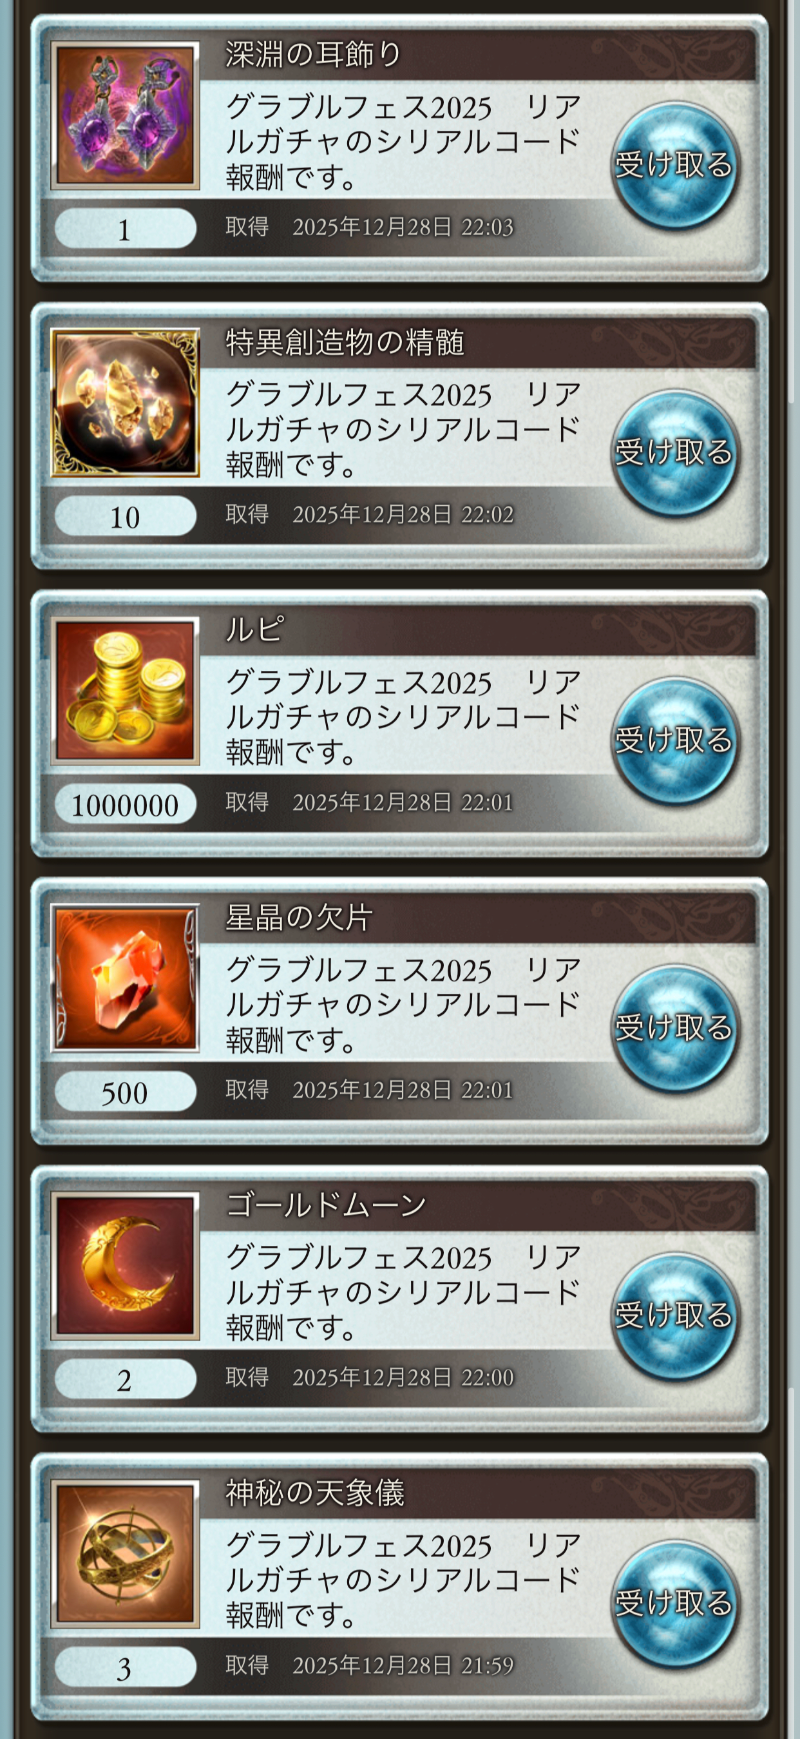Tap the 10 quantity badge for 特異創造物の精髄
800x1739 pixels.
(125, 517)
